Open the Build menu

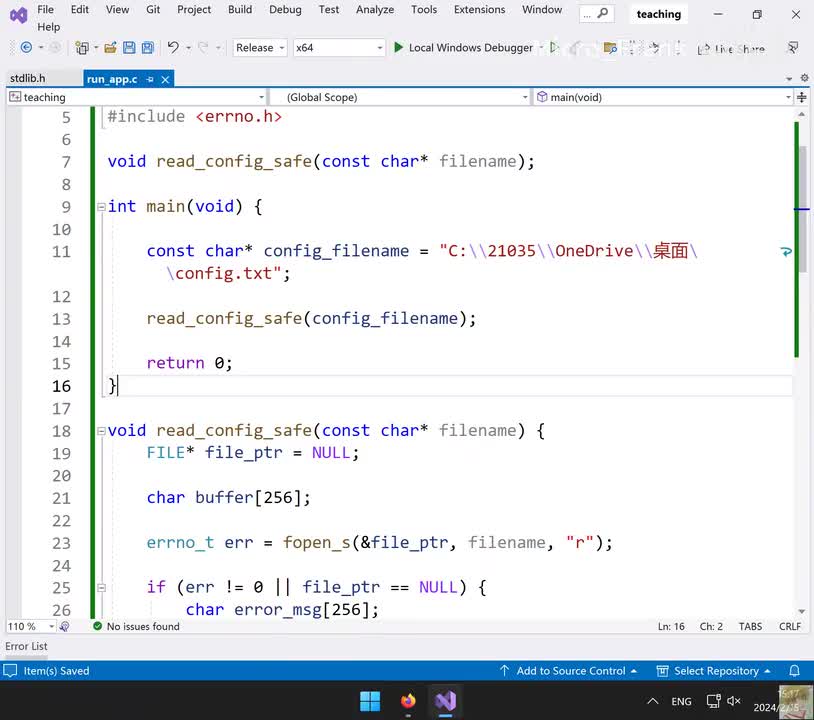[x=240, y=9]
